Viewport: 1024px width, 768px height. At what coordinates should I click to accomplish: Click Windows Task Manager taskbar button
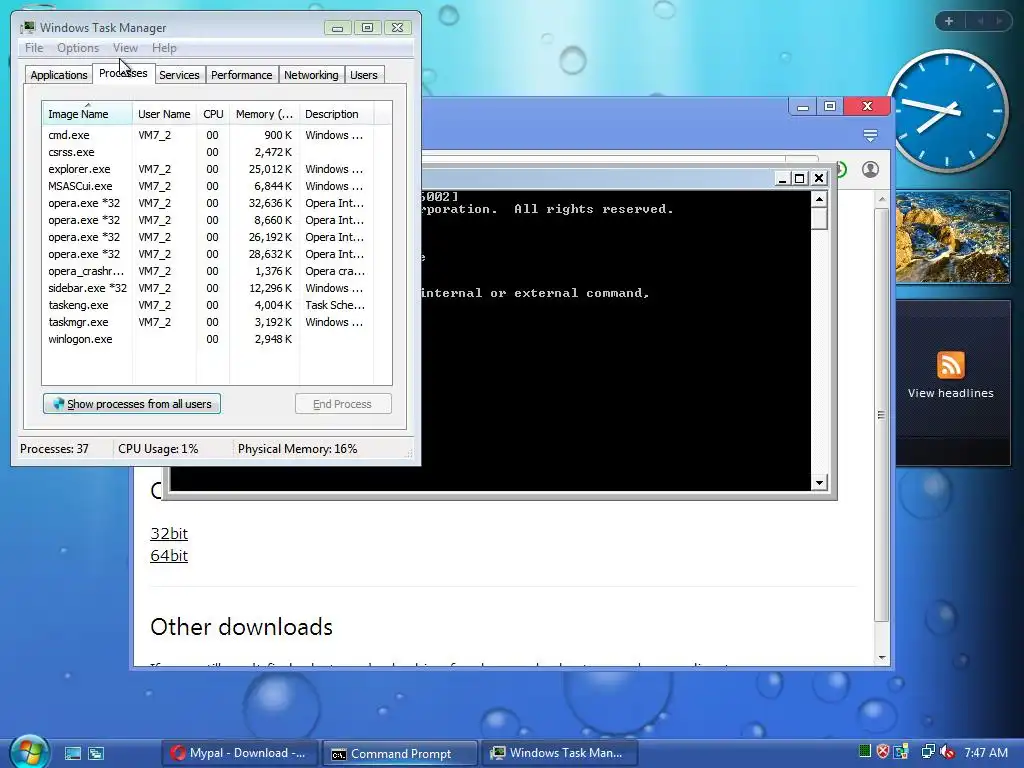[x=560, y=753]
